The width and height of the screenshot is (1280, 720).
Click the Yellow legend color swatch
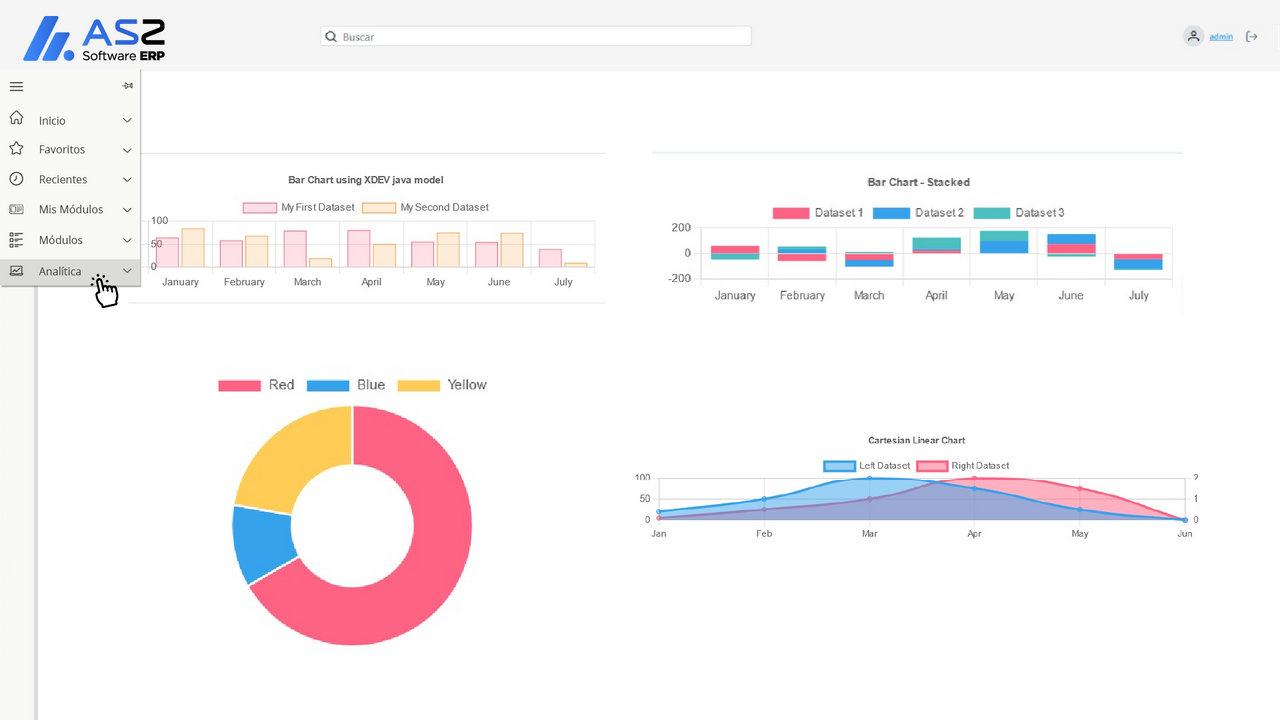pyautogui.click(x=418, y=386)
